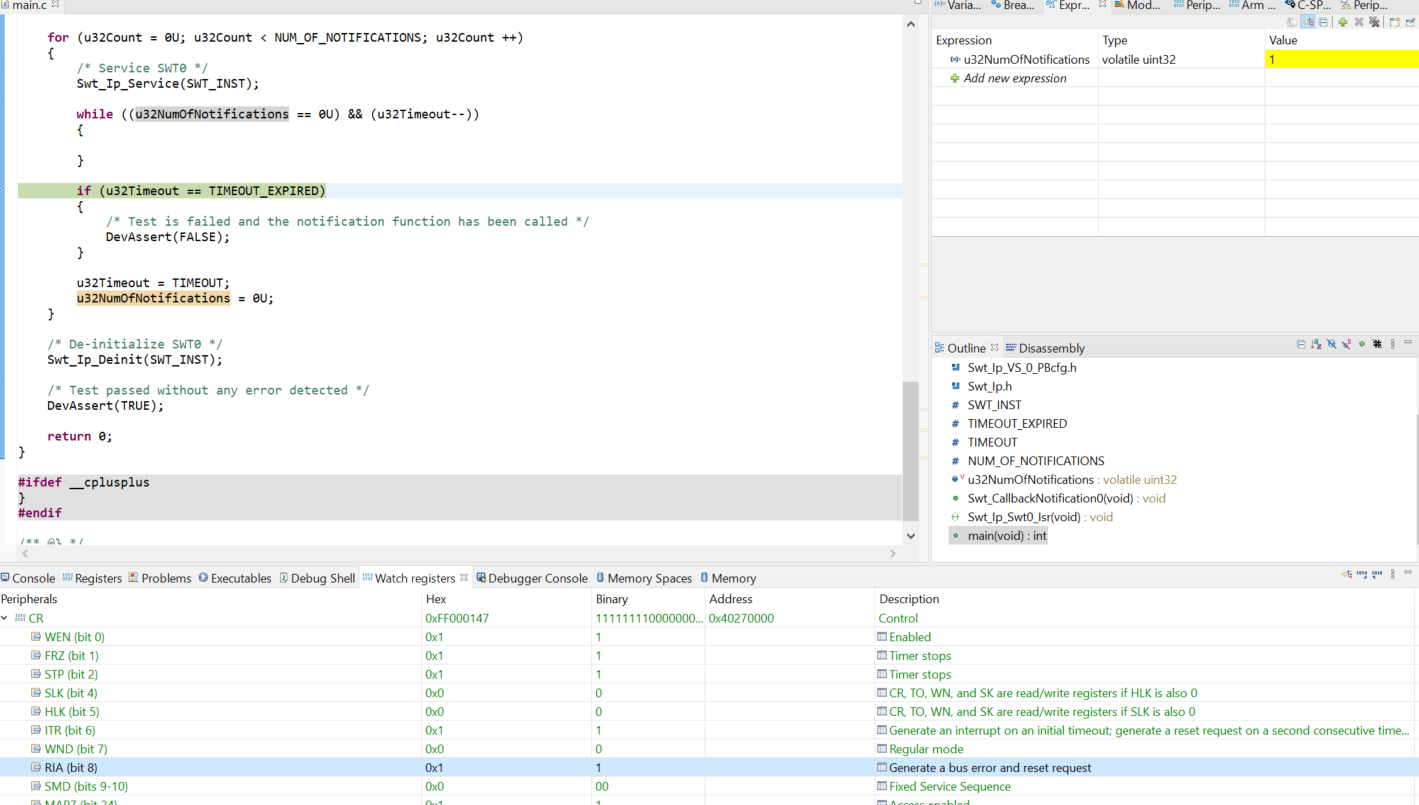The image size is (1419, 805).
Task: Sort Outline entries alphabetically
Action: click(1316, 344)
